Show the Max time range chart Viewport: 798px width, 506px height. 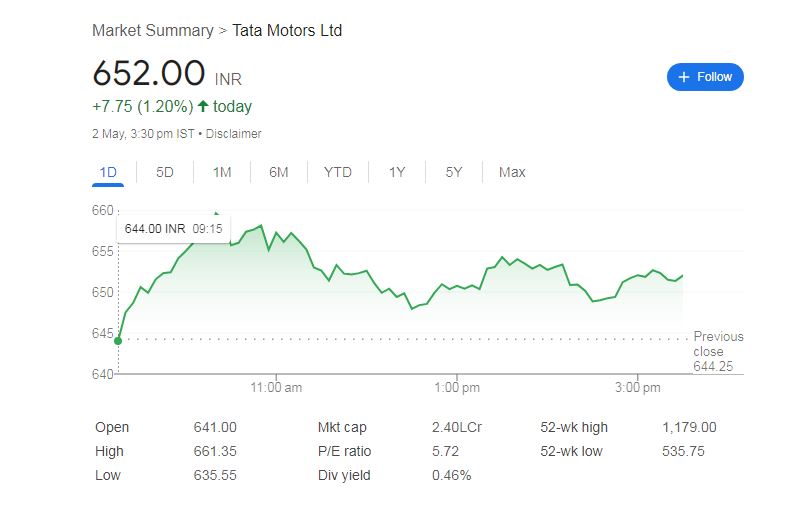tap(512, 172)
